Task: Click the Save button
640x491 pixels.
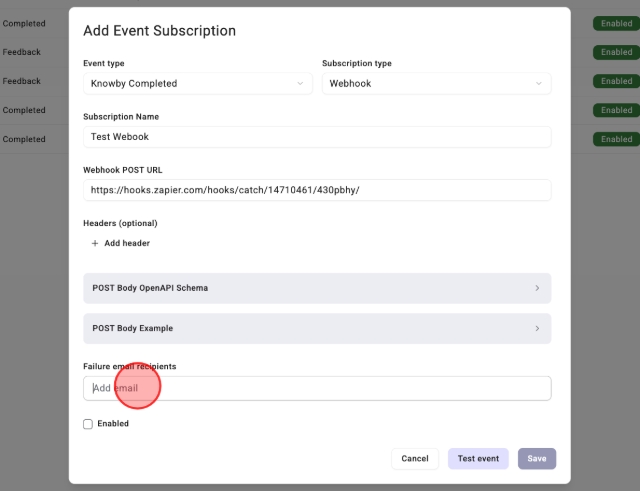Action: (x=537, y=459)
